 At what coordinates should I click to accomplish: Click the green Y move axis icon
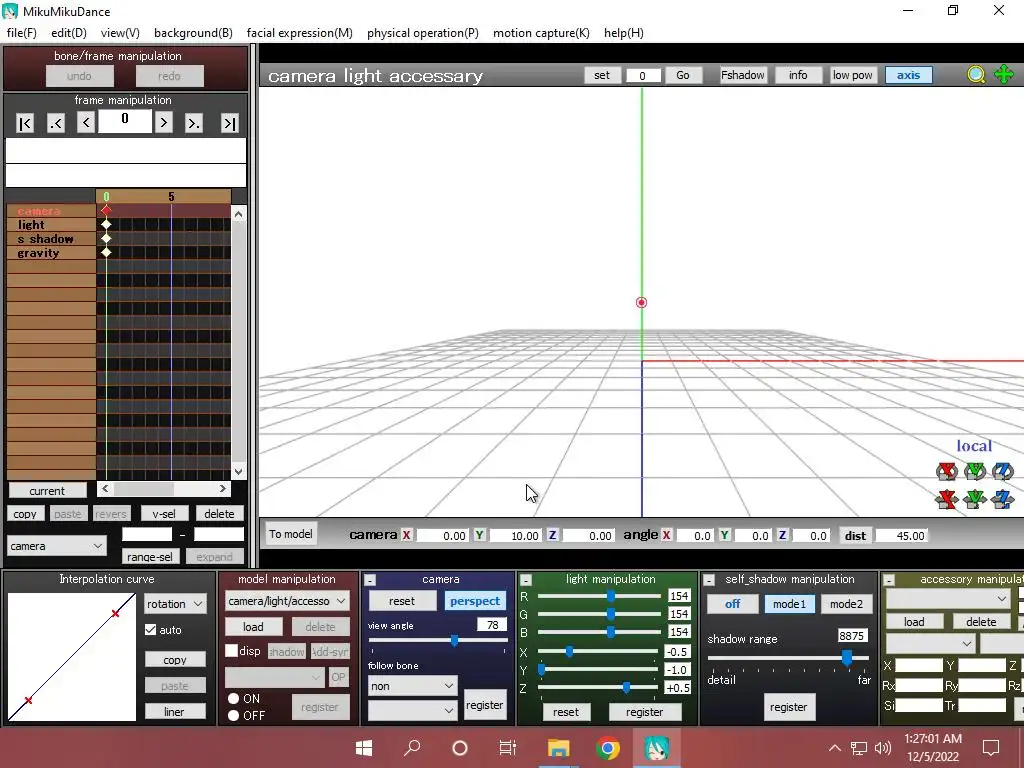pos(974,500)
